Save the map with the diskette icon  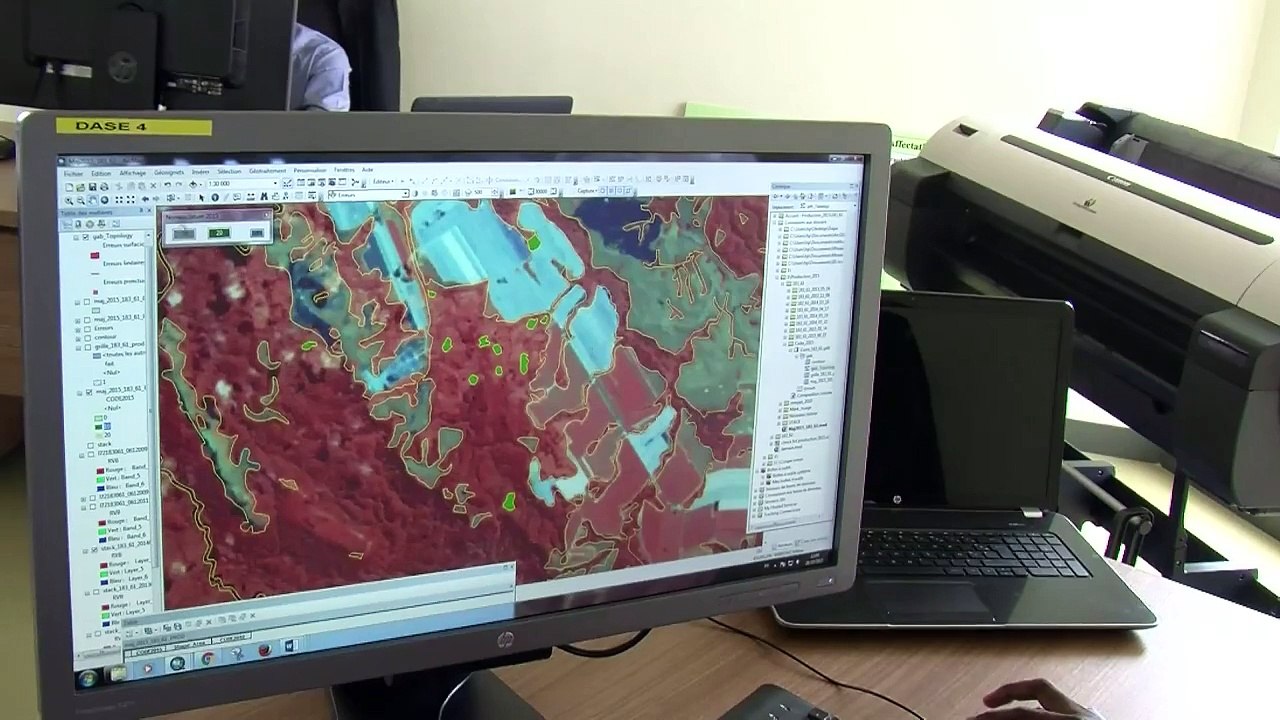click(92, 187)
